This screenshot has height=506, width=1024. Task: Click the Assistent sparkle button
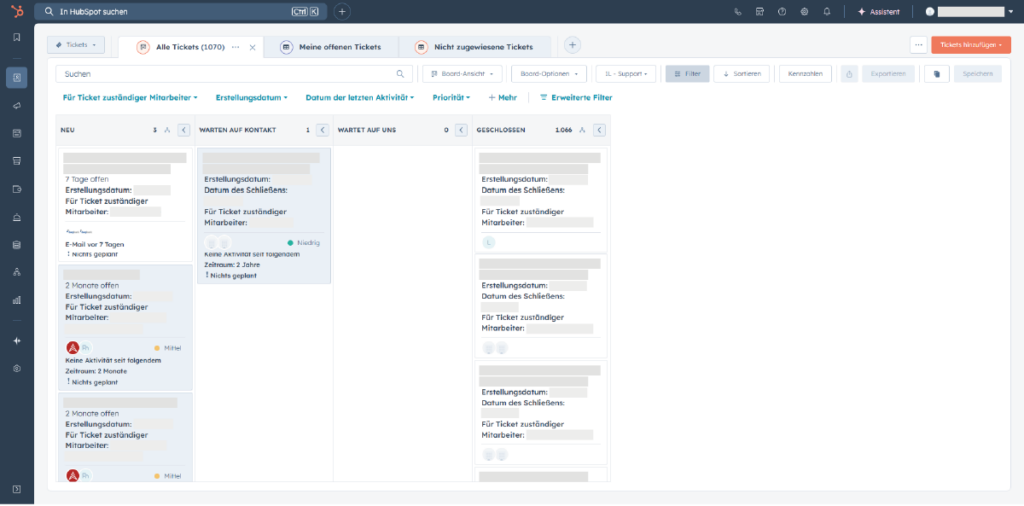pyautogui.click(x=879, y=12)
